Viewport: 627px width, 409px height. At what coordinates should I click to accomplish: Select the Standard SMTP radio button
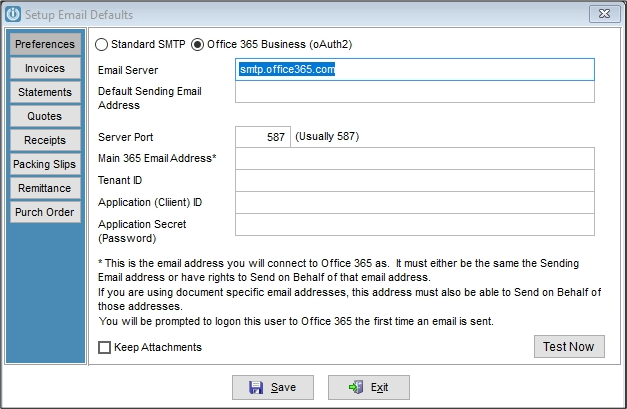pos(101,44)
